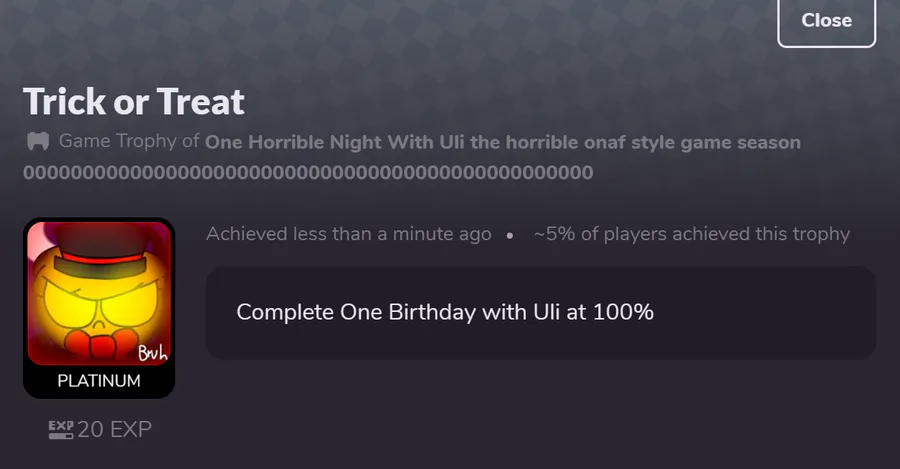Open the Trick or Treat trophy thumbnail
900x469 pixels.
pyautogui.click(x=99, y=293)
